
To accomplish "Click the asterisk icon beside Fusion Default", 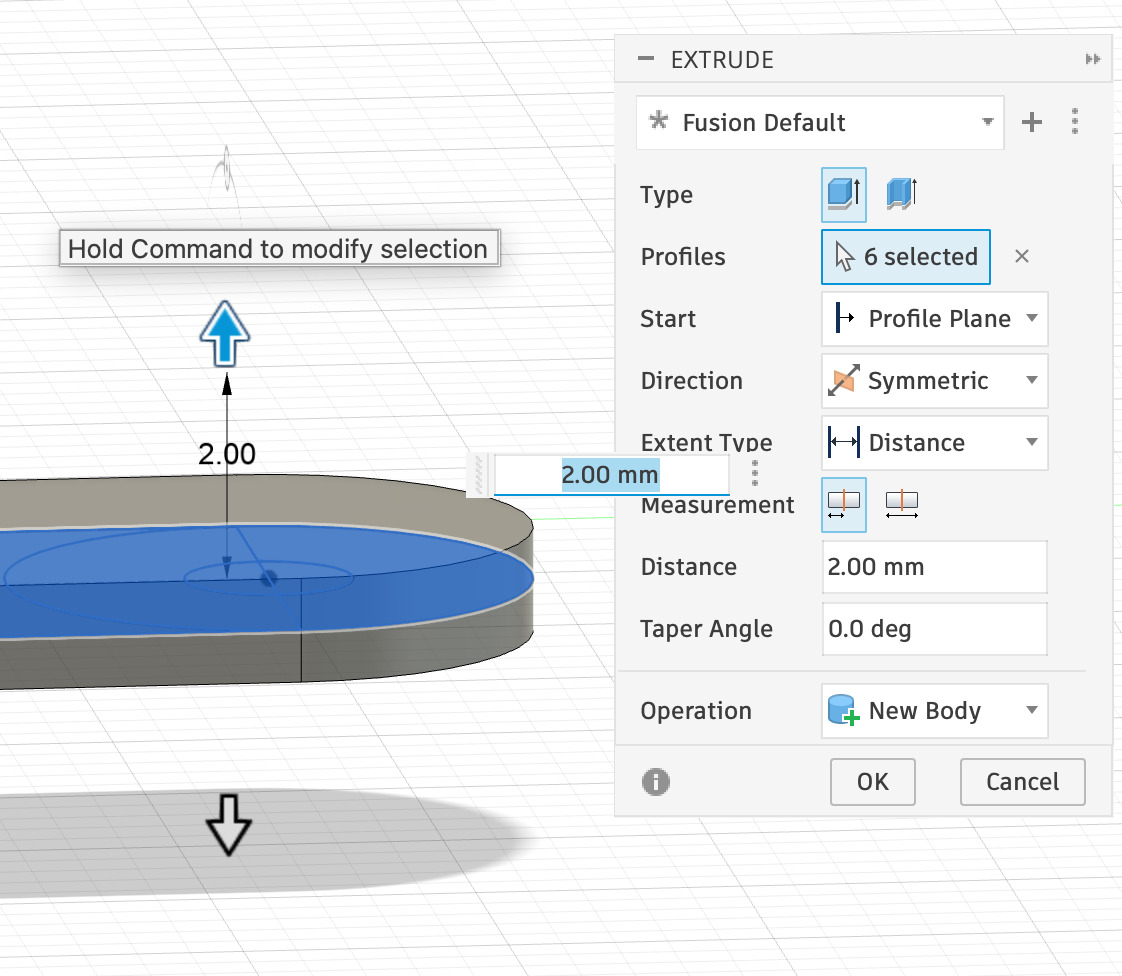I will 658,122.
